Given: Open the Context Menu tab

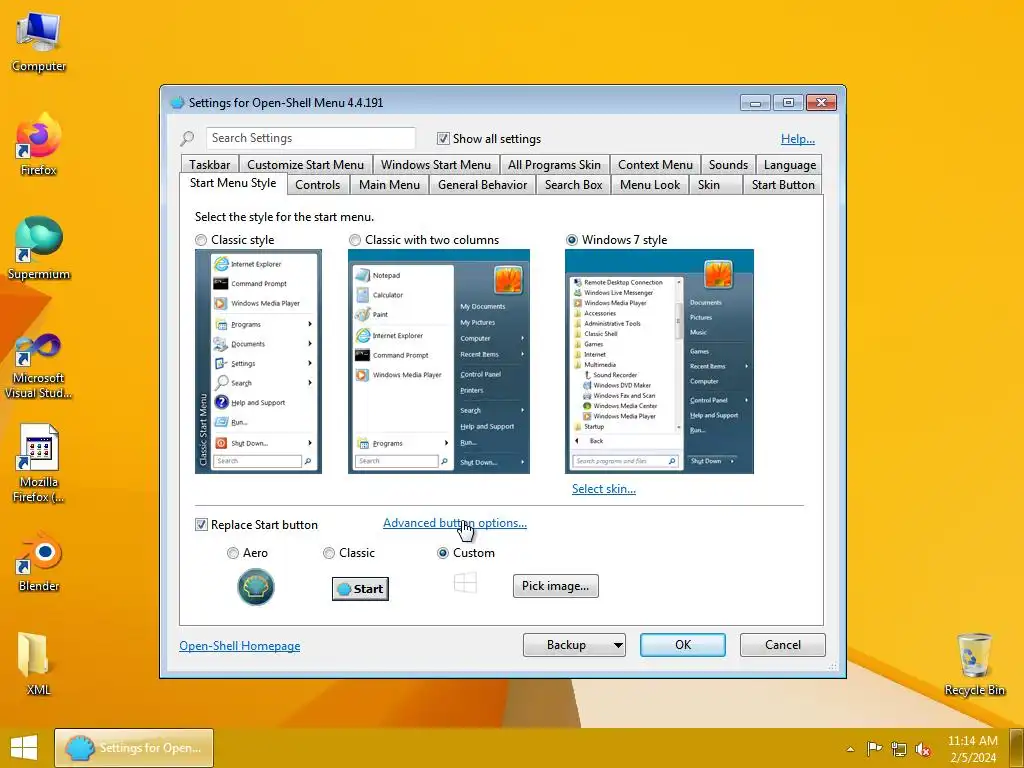Looking at the screenshot, I should [655, 165].
